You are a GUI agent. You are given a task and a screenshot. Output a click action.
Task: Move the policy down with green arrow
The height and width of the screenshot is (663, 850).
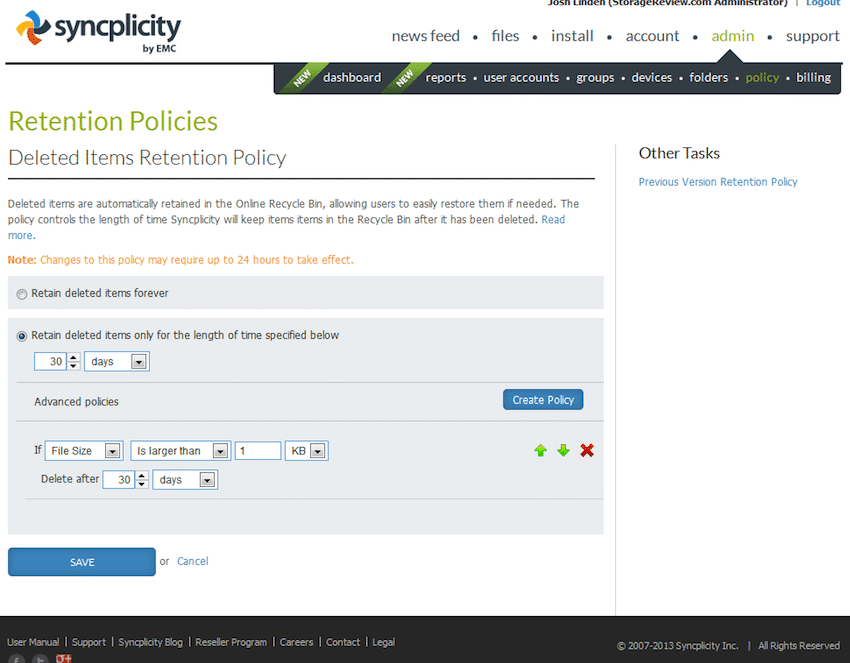[x=563, y=450]
